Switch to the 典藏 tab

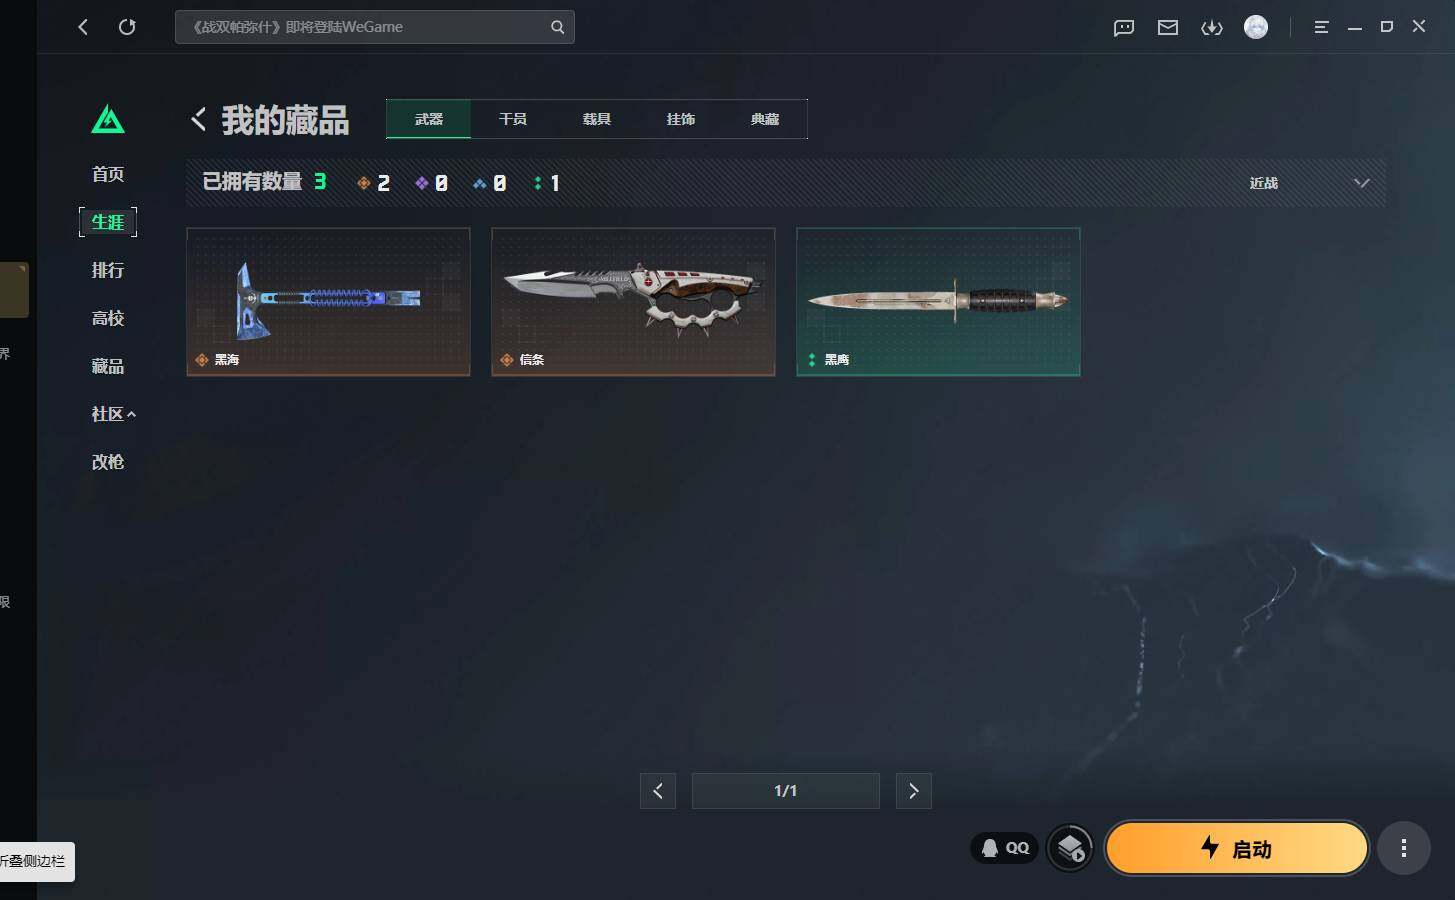[765, 119]
